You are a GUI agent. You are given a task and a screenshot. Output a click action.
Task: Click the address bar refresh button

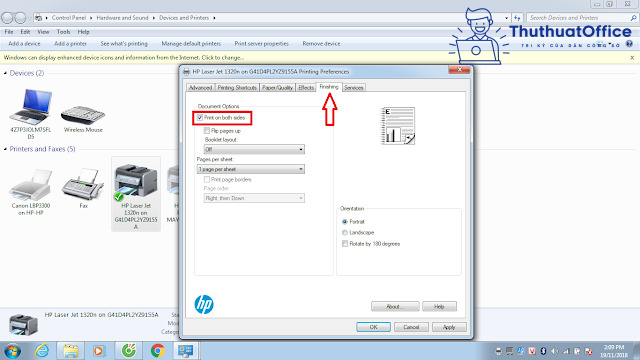point(517,18)
